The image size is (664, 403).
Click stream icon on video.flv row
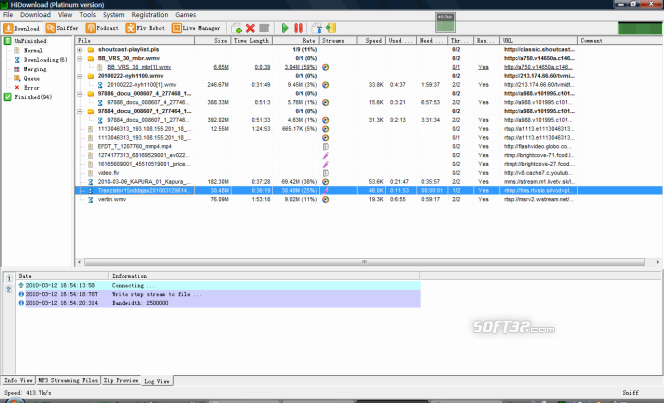click(325, 173)
